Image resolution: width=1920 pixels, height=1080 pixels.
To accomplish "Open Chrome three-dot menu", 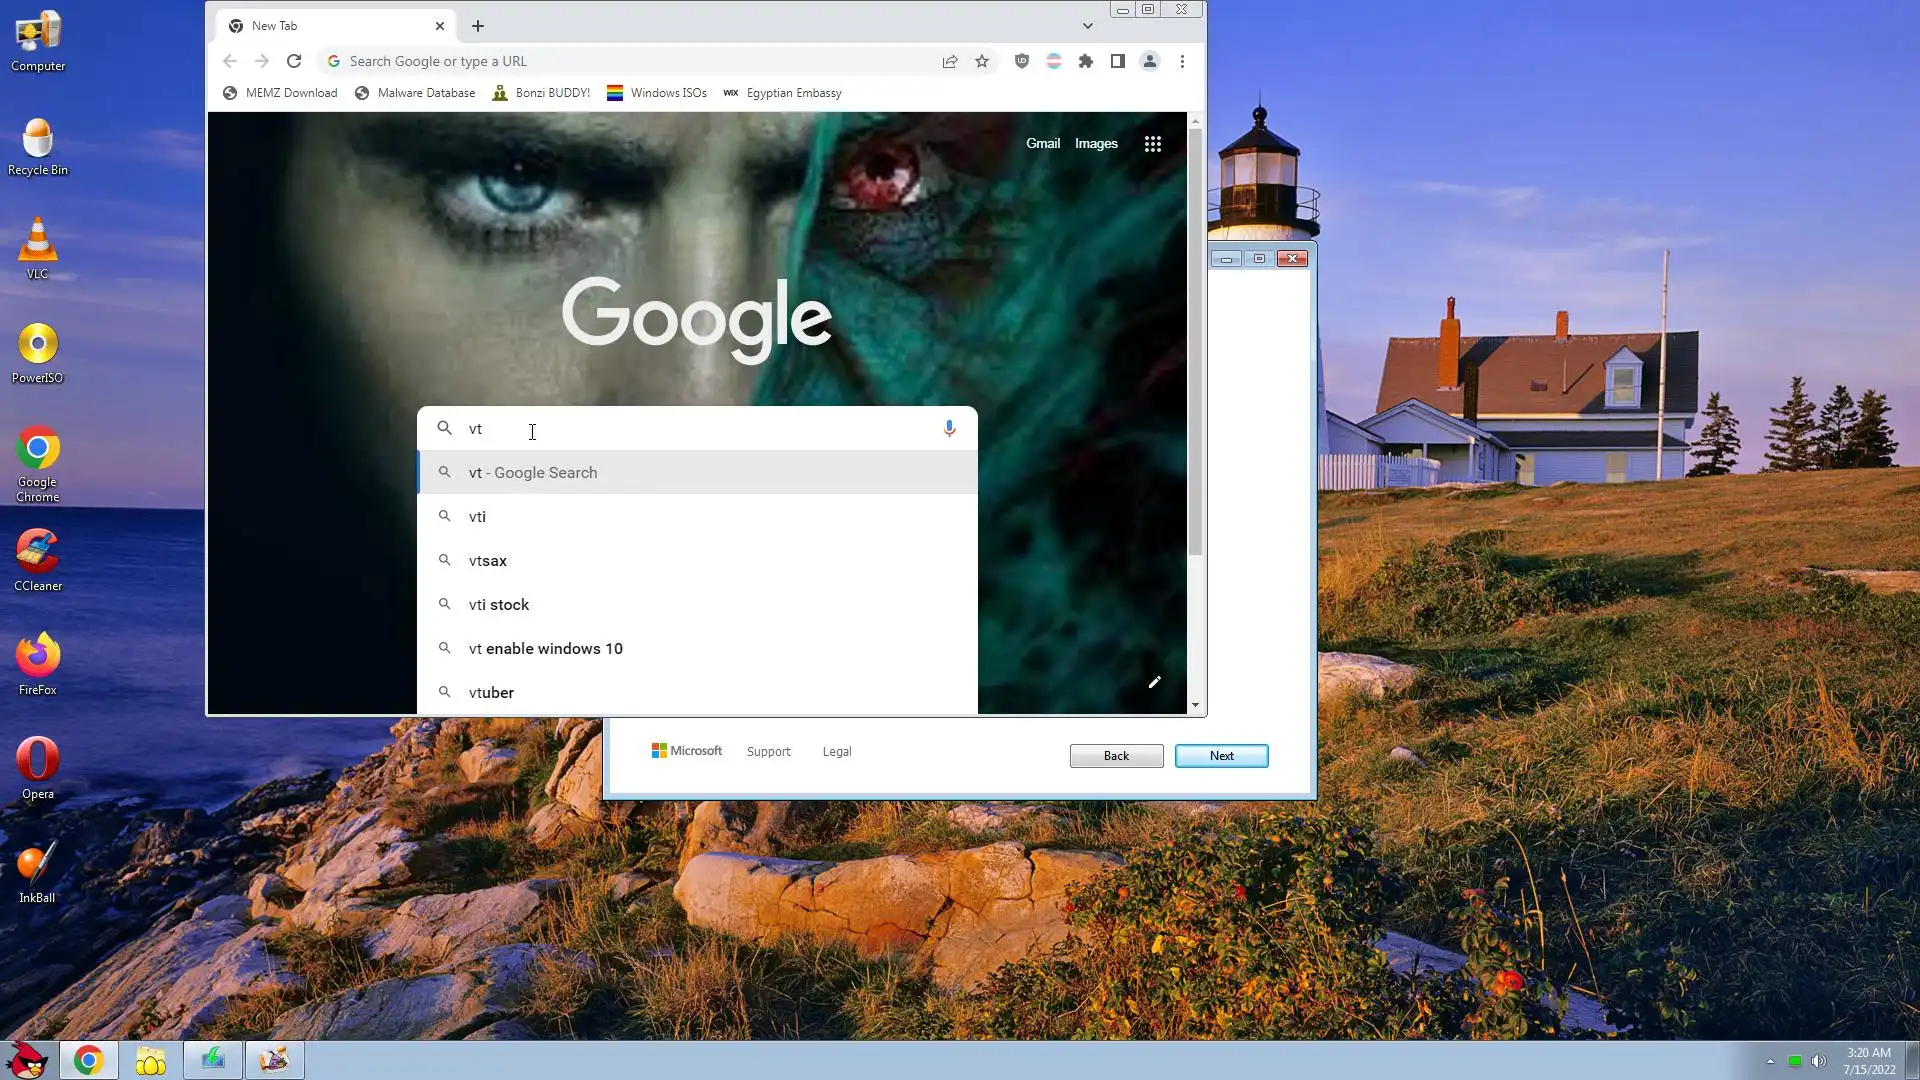I will point(1182,61).
